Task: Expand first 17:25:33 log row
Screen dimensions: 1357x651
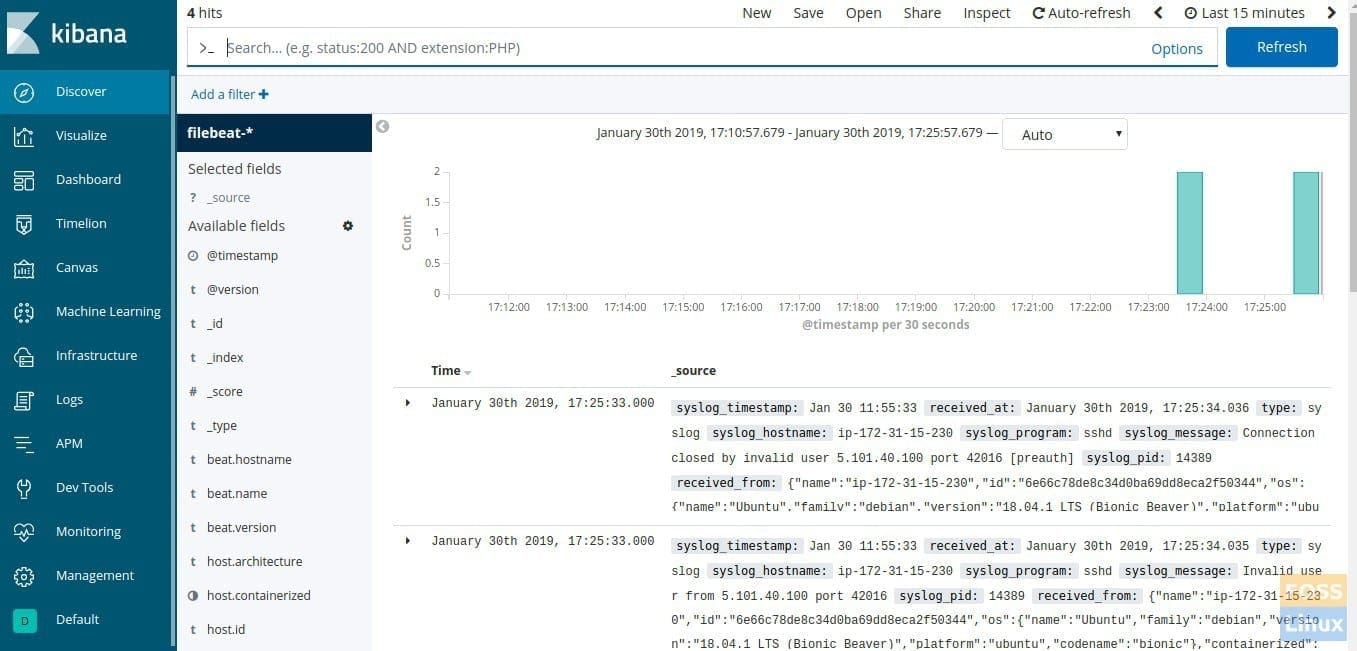Action: click(407, 403)
